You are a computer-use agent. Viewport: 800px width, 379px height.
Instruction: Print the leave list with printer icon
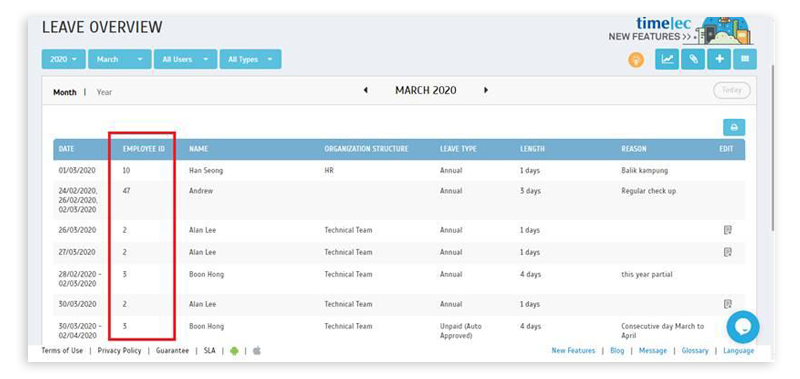coord(734,128)
